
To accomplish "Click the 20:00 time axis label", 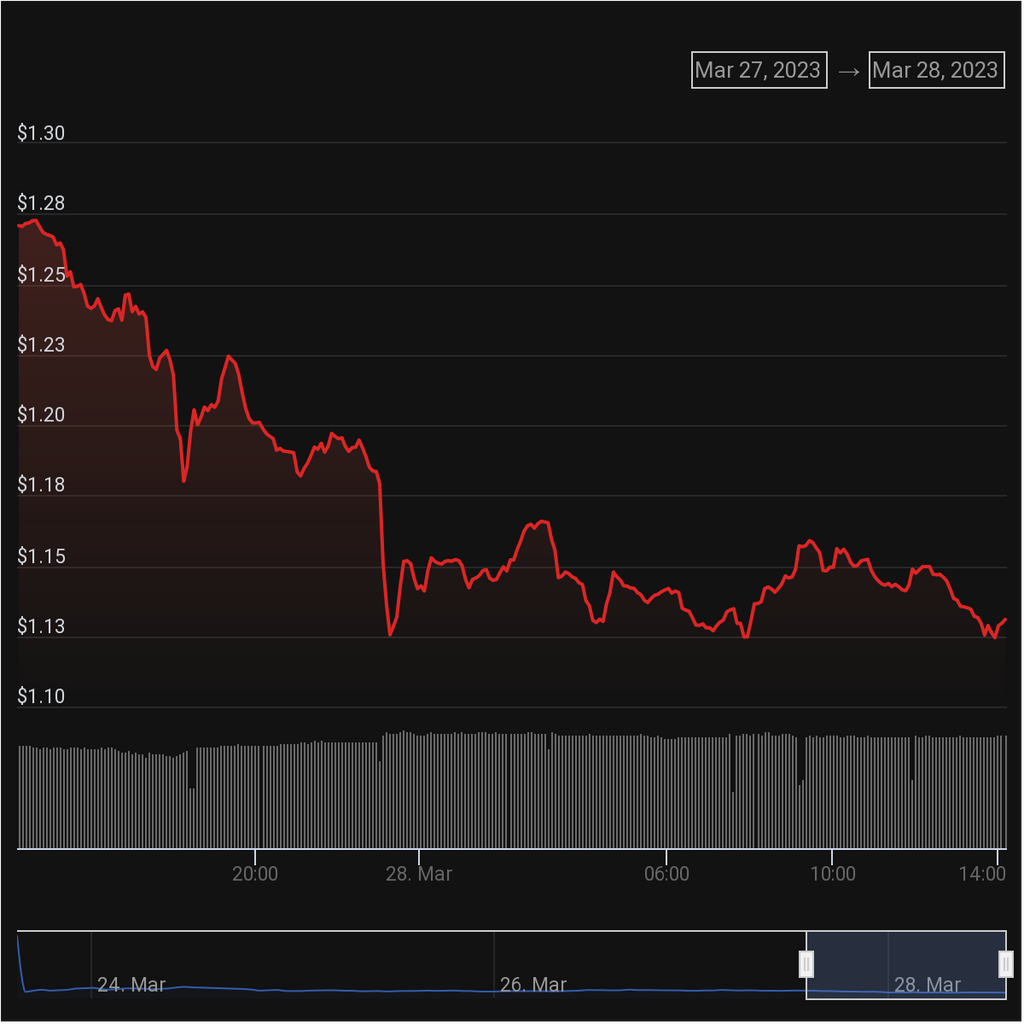I will [x=255, y=874].
